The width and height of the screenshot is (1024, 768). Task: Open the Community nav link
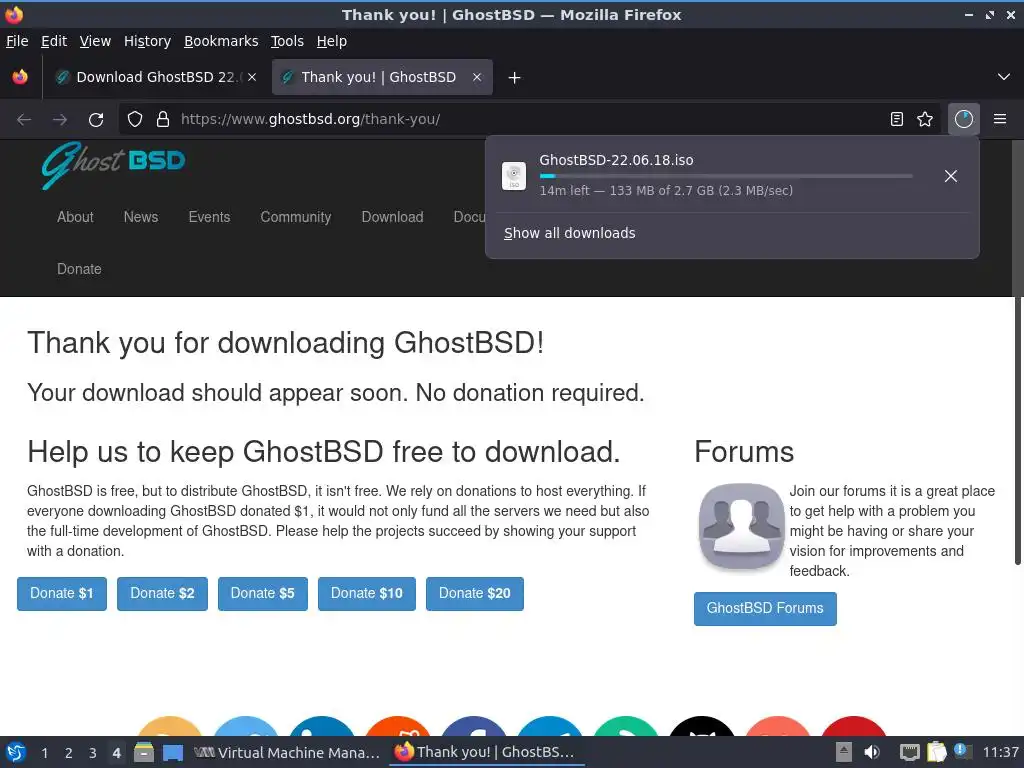[x=295, y=217]
